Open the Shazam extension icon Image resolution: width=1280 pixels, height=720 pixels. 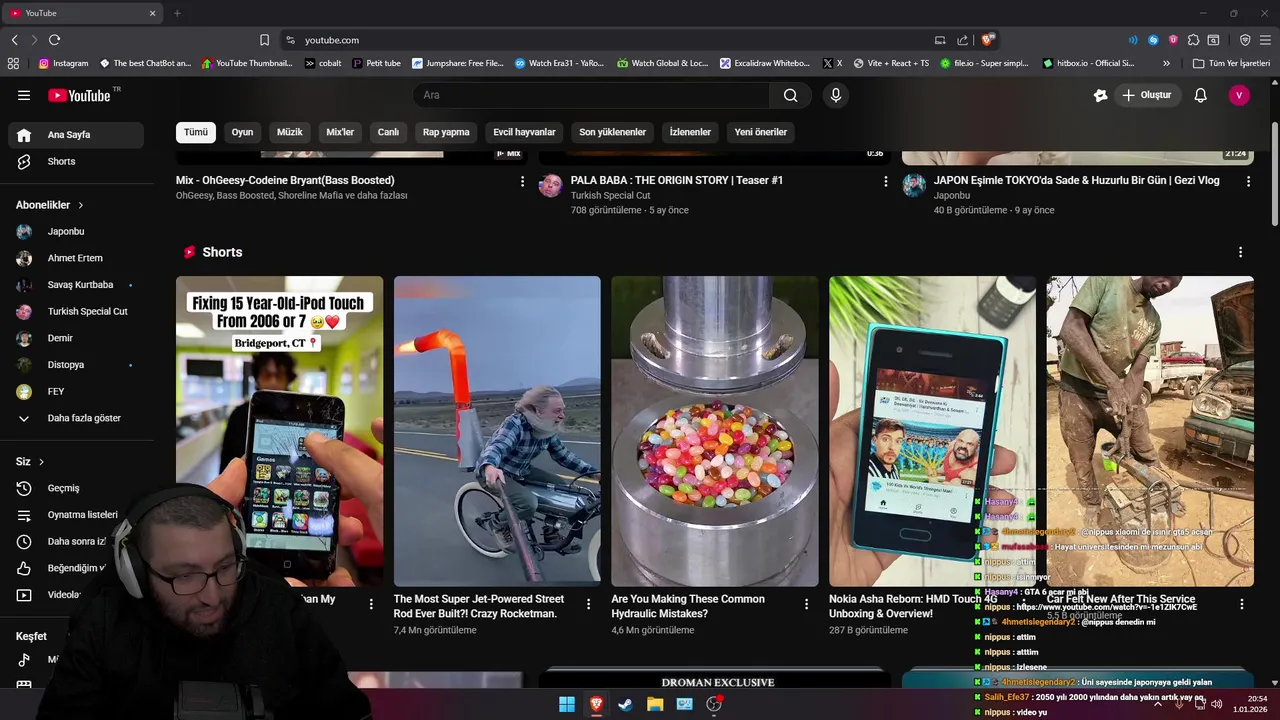(1153, 40)
